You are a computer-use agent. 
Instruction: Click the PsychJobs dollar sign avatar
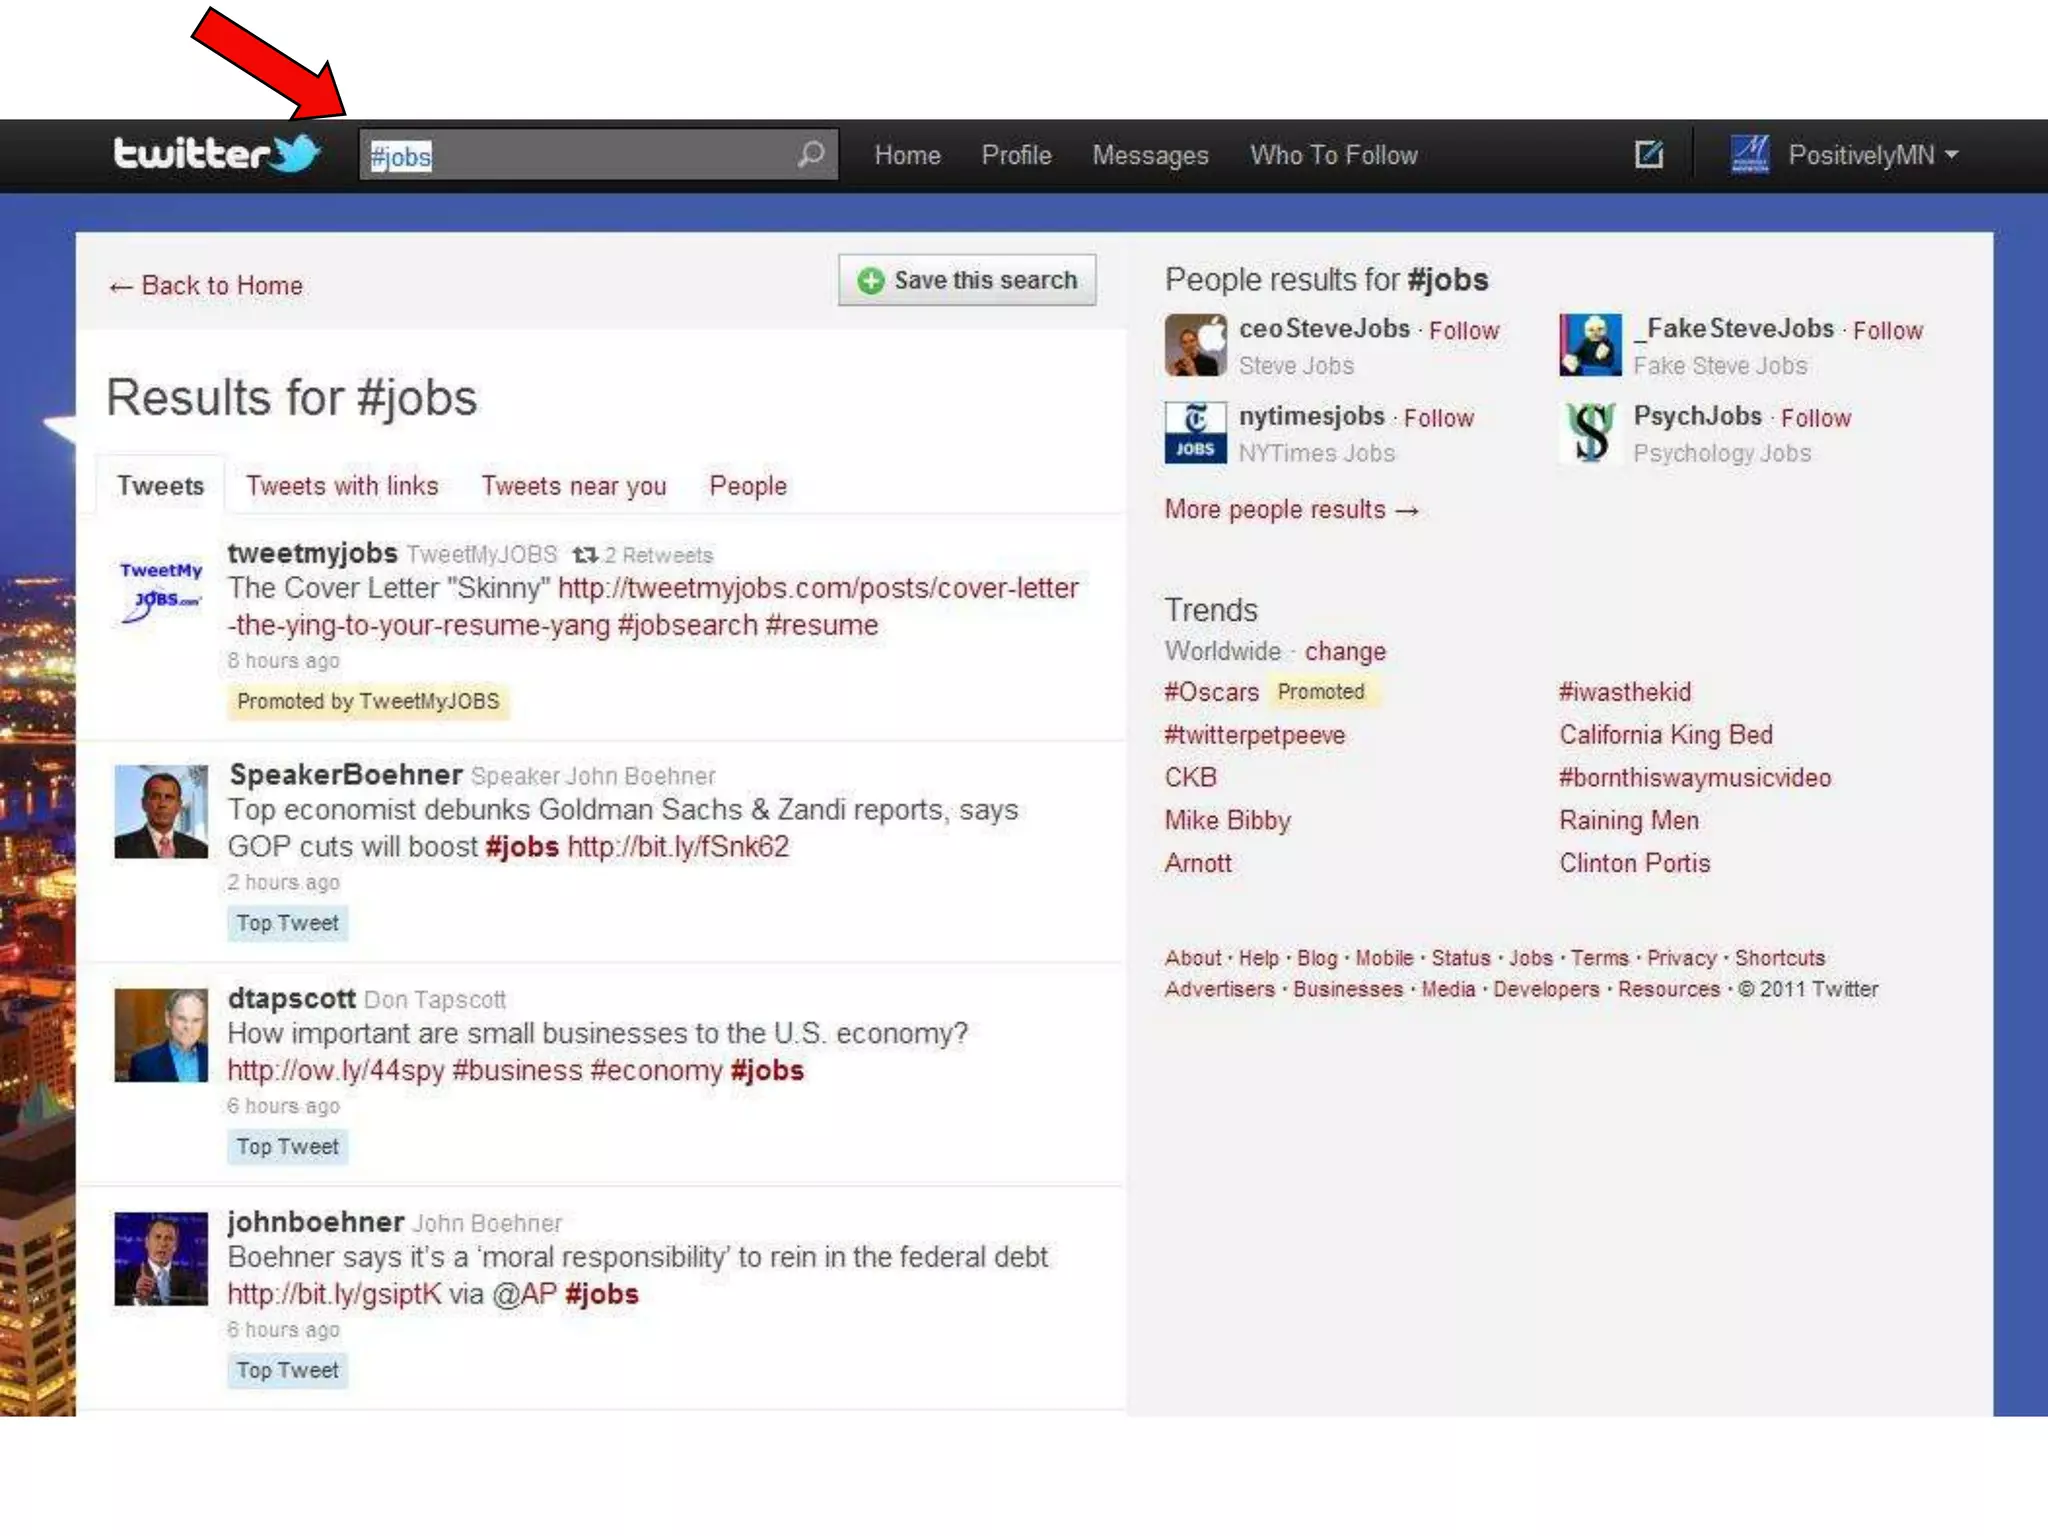pos(1589,433)
